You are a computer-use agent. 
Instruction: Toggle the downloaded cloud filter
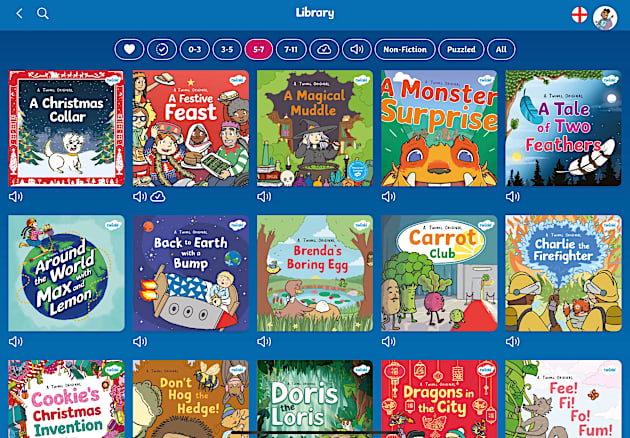click(x=324, y=49)
